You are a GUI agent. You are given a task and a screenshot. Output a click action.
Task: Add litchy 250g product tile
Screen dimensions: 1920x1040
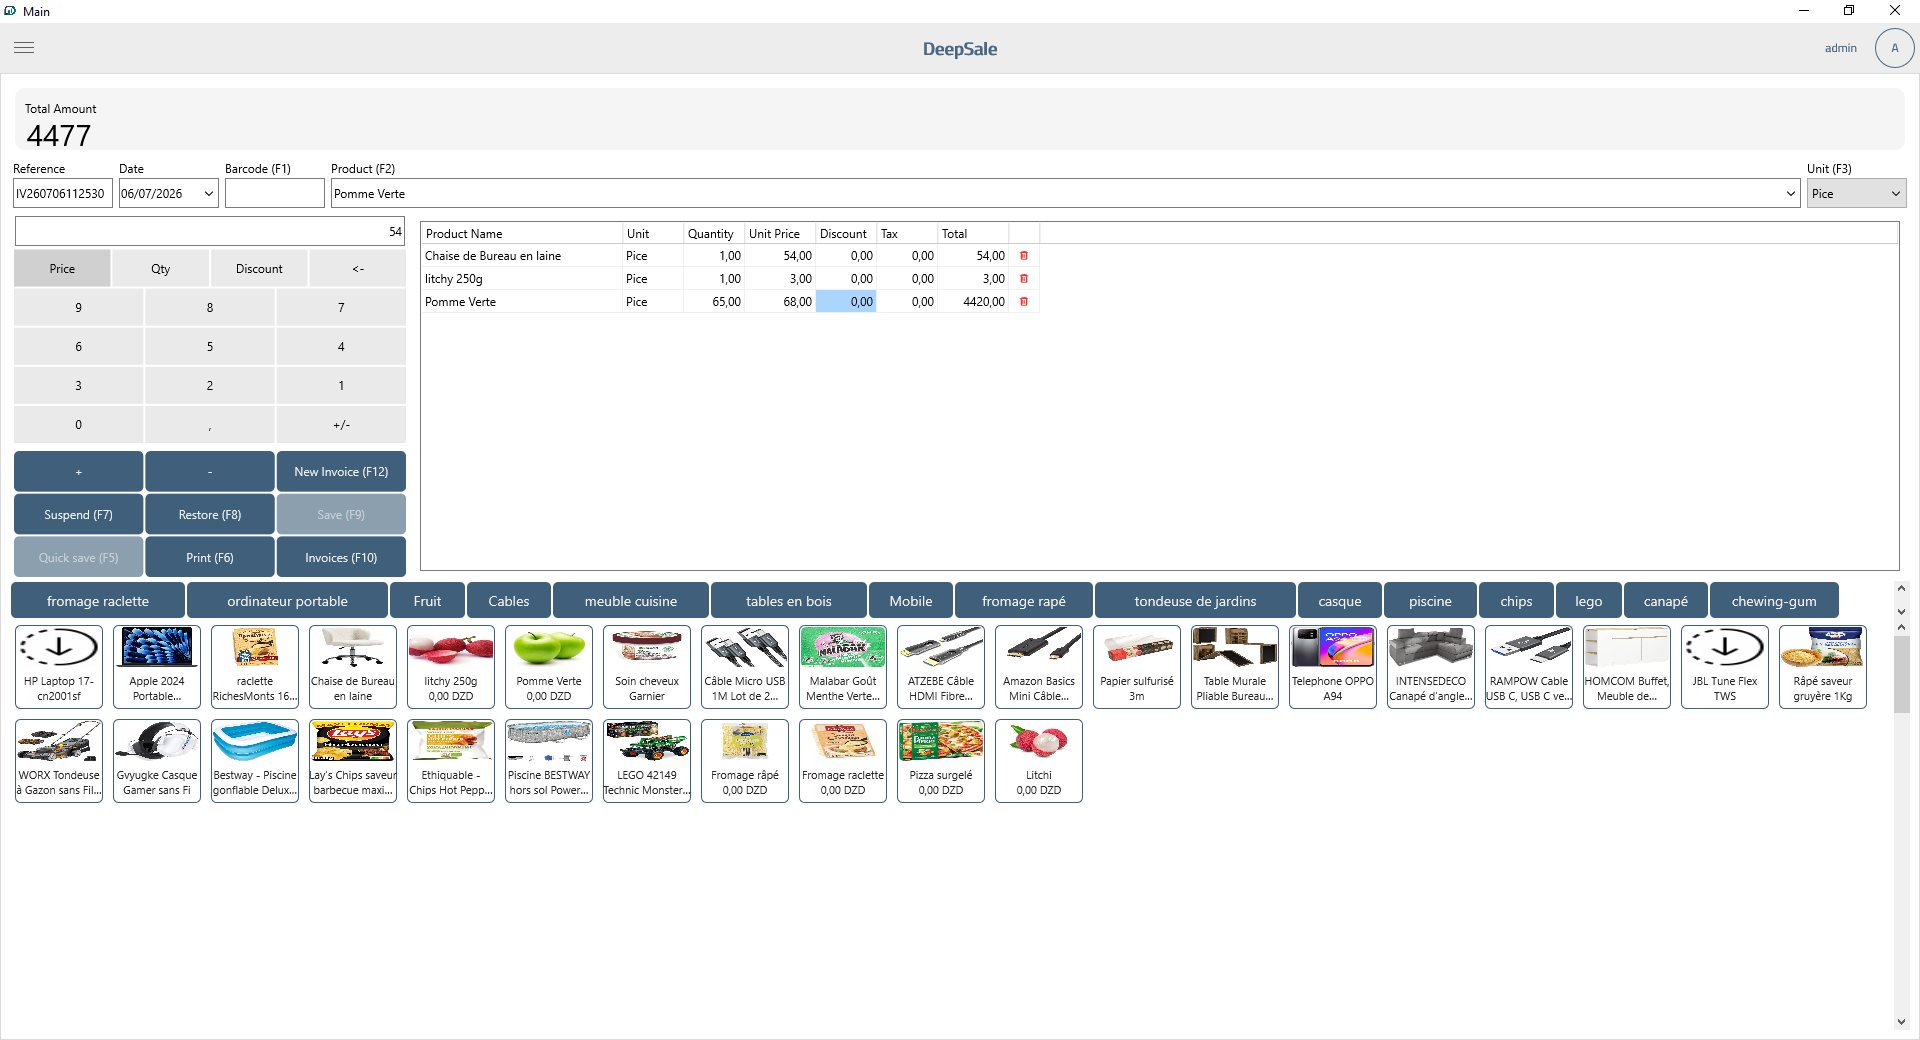click(x=451, y=667)
